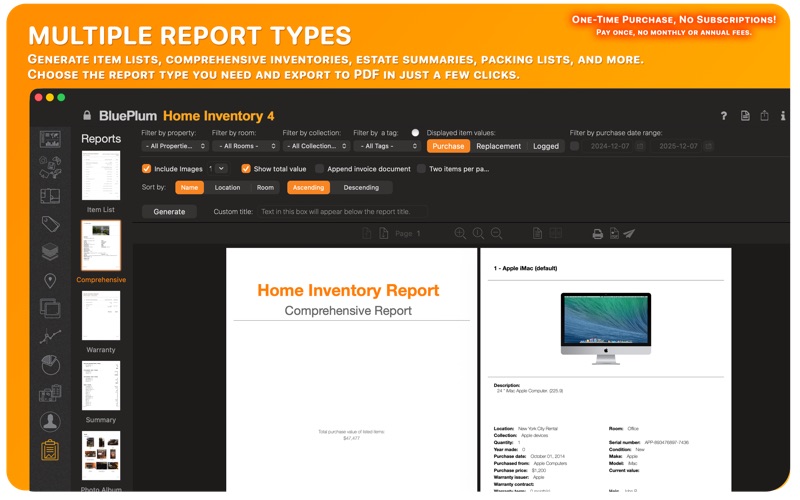Click the Apple iMac image in preview
The width and height of the screenshot is (800, 500).
point(606,329)
